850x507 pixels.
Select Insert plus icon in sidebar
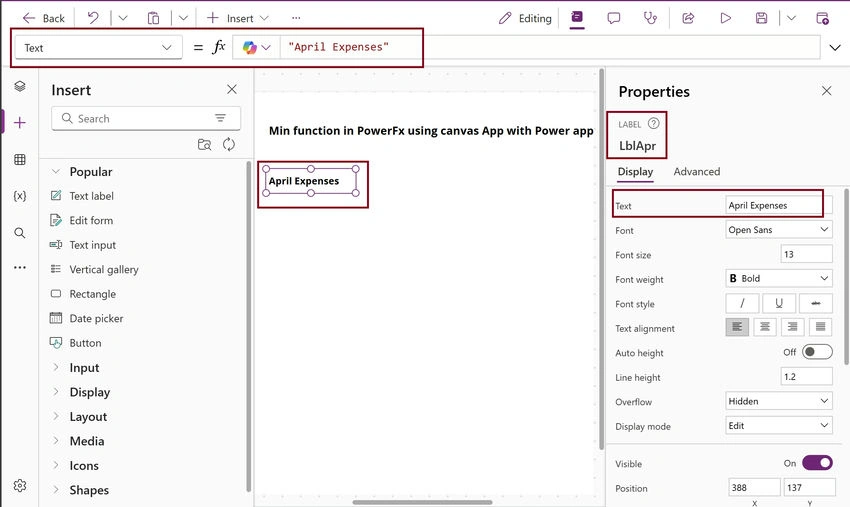(x=20, y=123)
